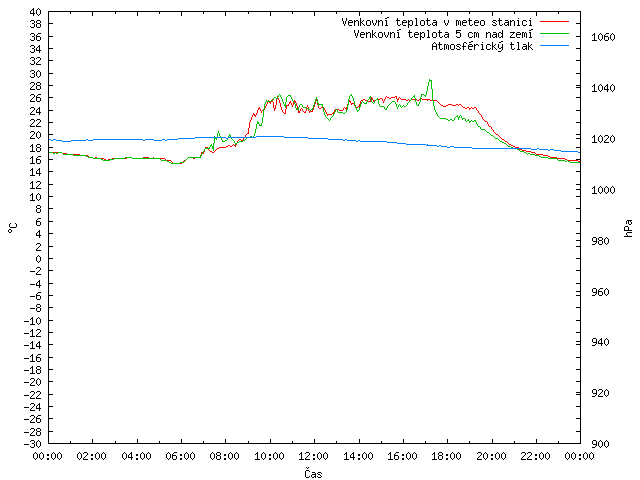Image resolution: width=640 pixels, height=480 pixels.
Task: Click the x-axis label '04:00'
Action: point(136,456)
